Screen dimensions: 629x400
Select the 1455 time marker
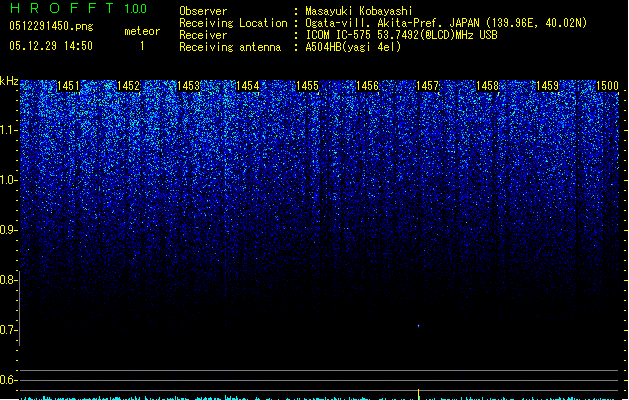pos(307,87)
